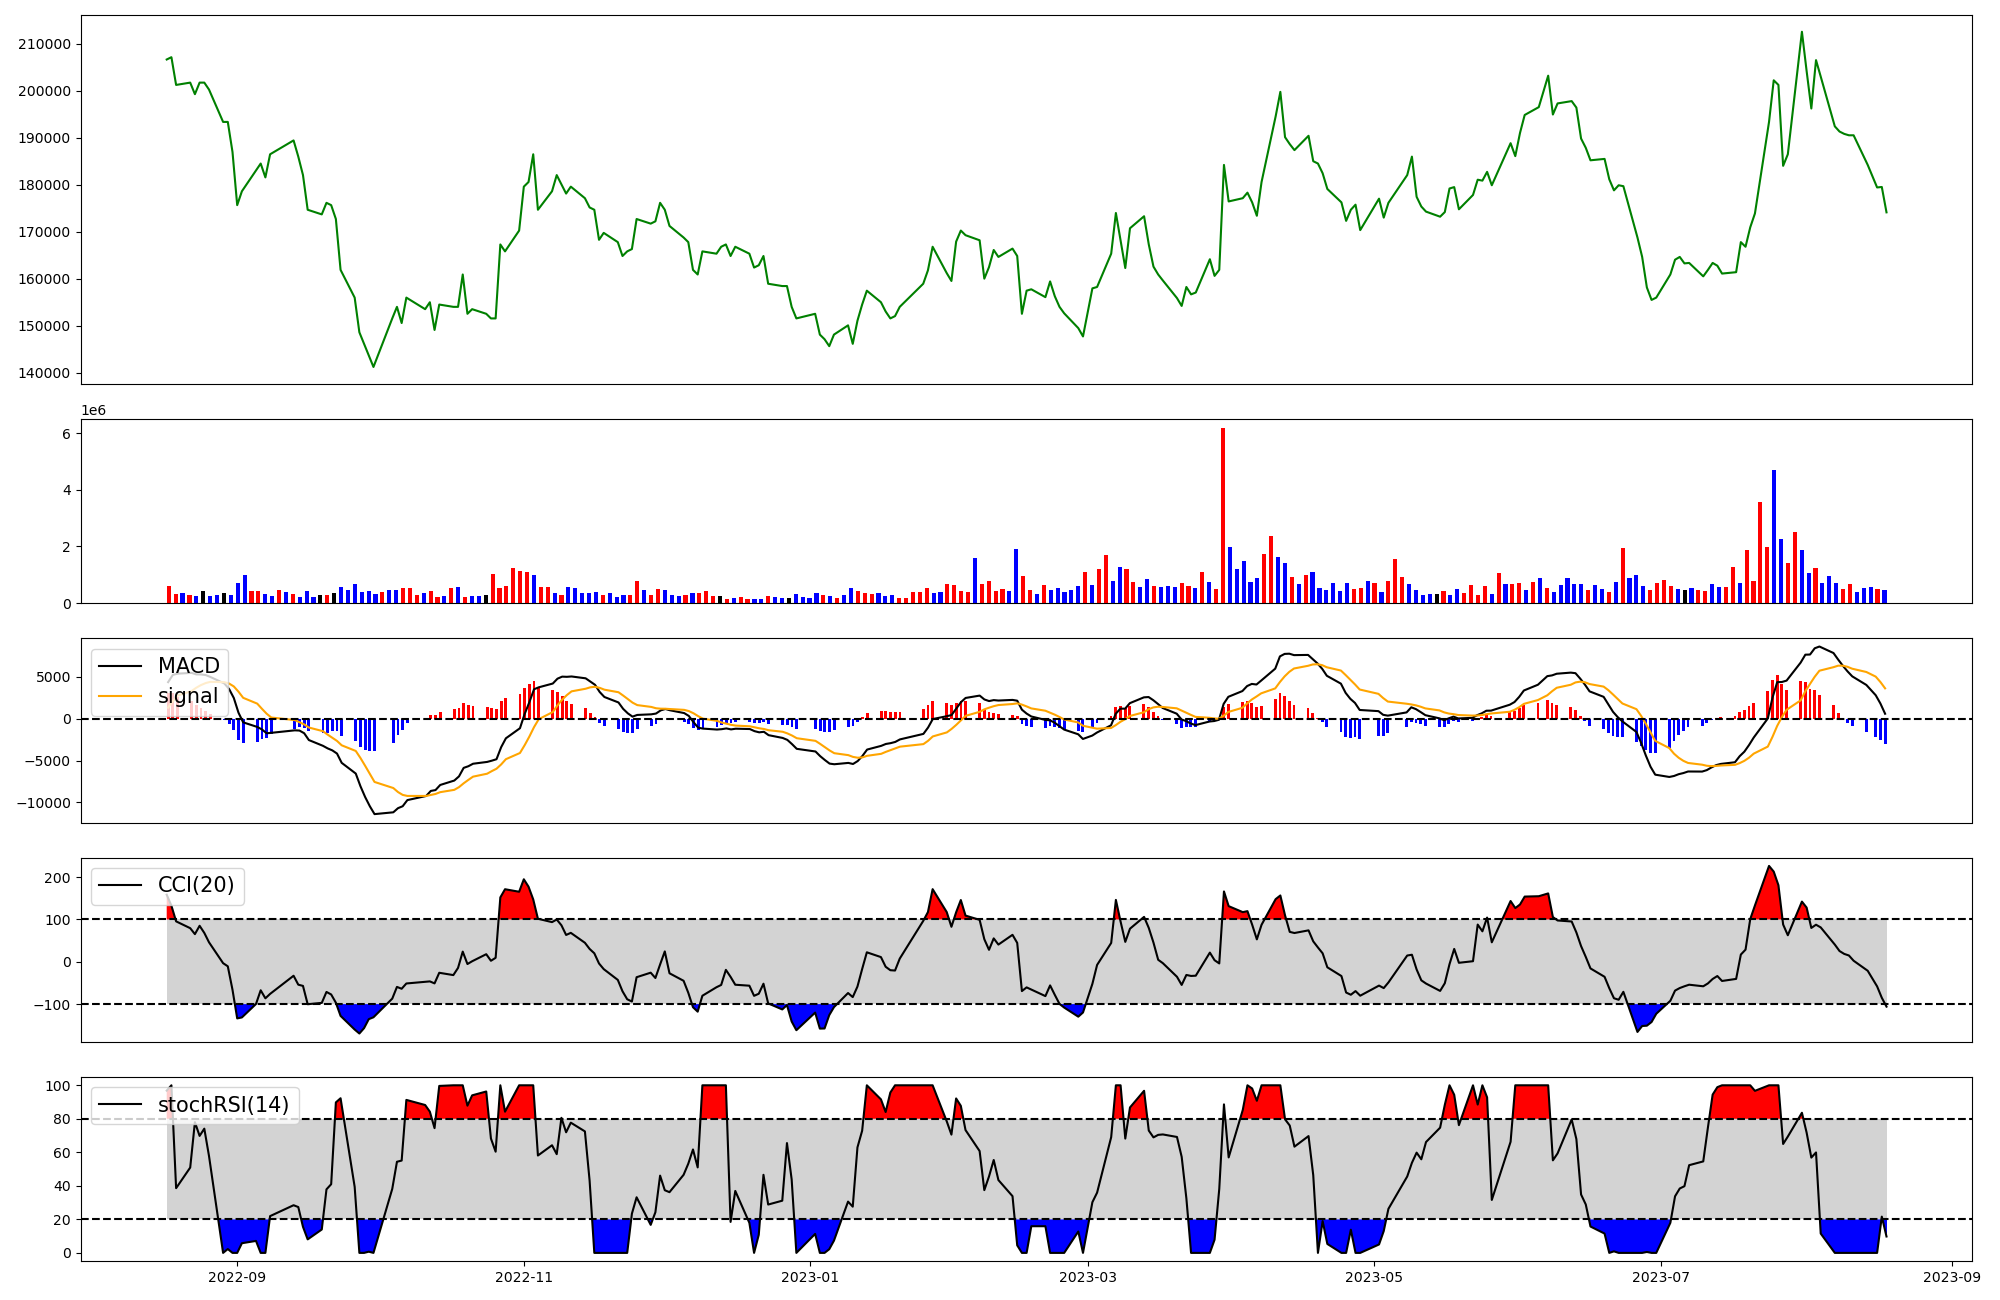Click the MACD legend label
This screenshot has width=2000, height=1300.
point(188,666)
